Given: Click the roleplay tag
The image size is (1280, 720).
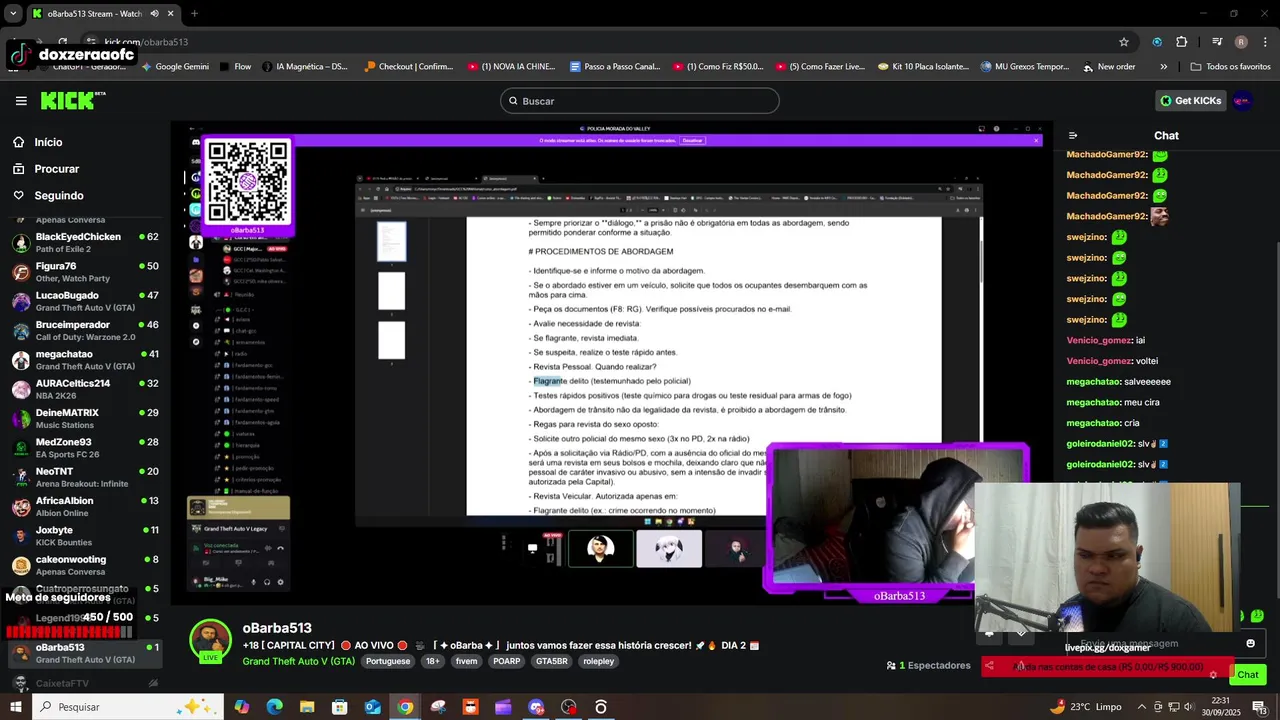Looking at the screenshot, I should click(x=598, y=662).
